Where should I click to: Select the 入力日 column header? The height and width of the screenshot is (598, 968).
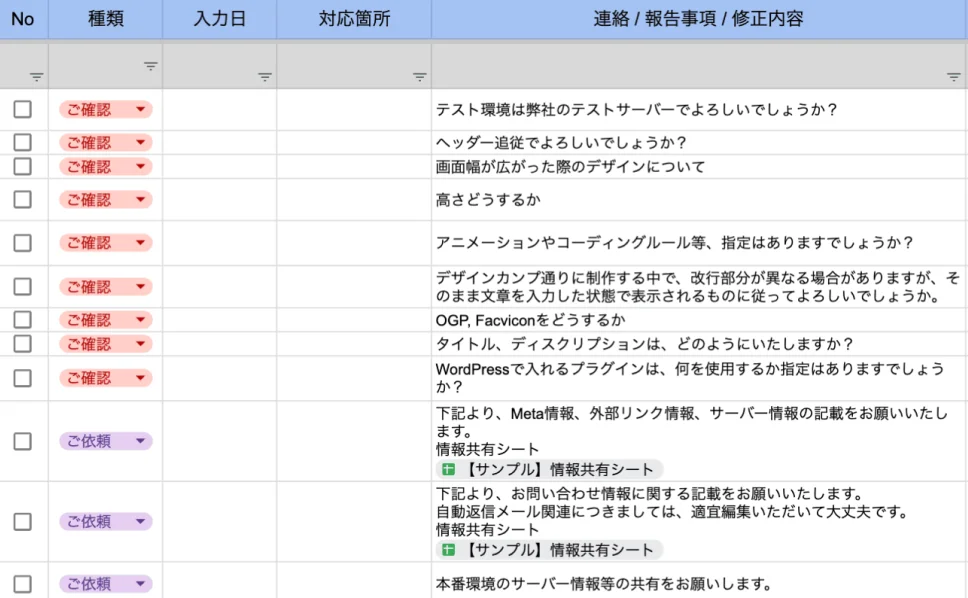pos(220,19)
